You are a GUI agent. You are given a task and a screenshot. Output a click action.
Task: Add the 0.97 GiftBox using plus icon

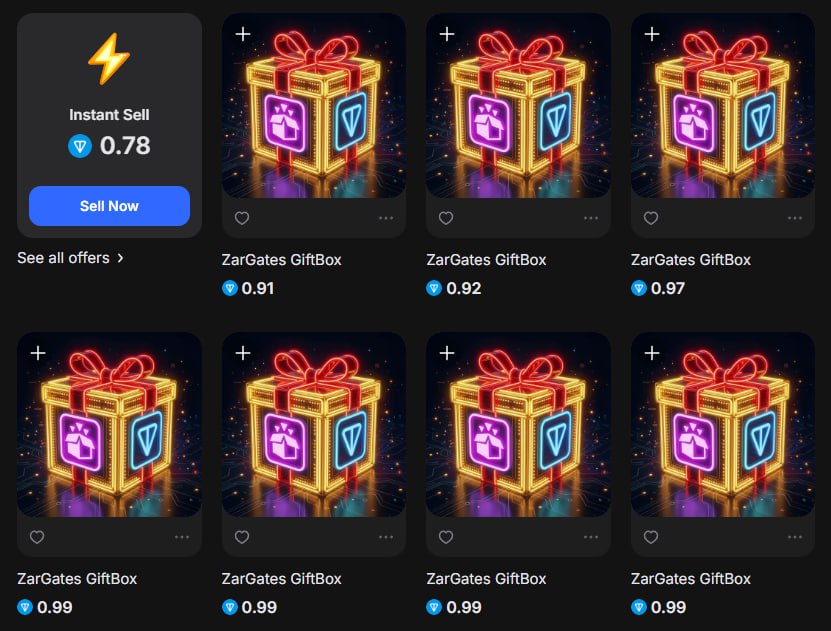click(652, 34)
